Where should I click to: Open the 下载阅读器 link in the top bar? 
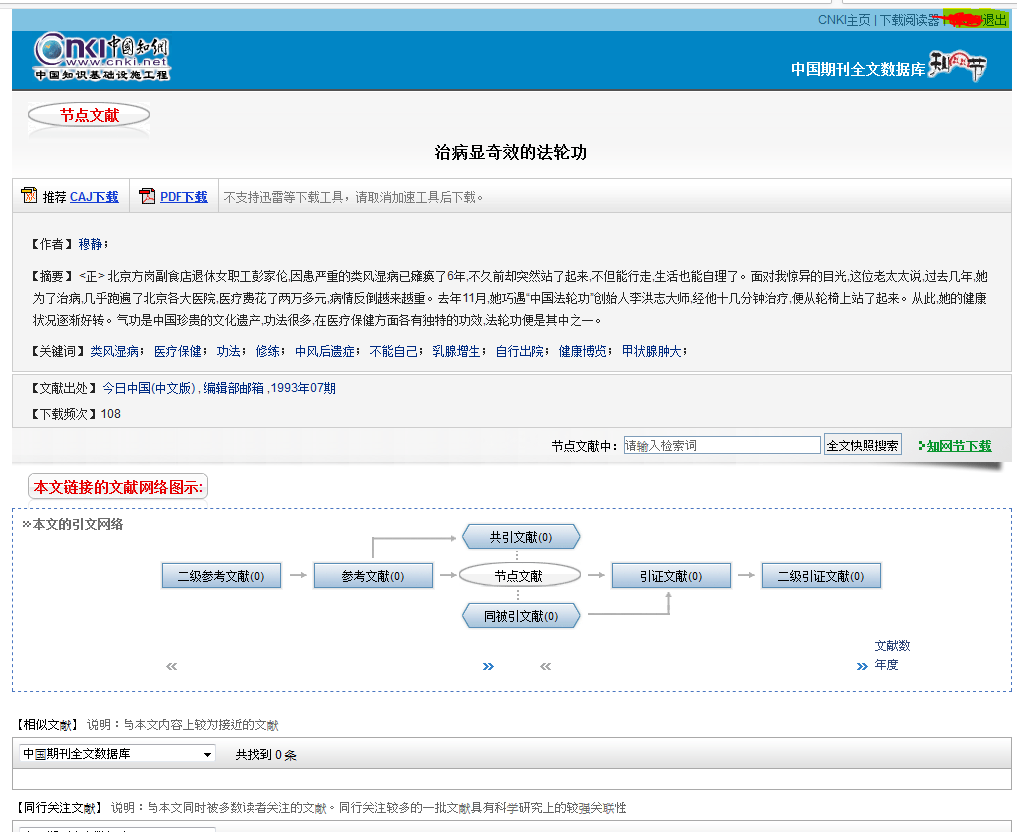click(x=908, y=20)
